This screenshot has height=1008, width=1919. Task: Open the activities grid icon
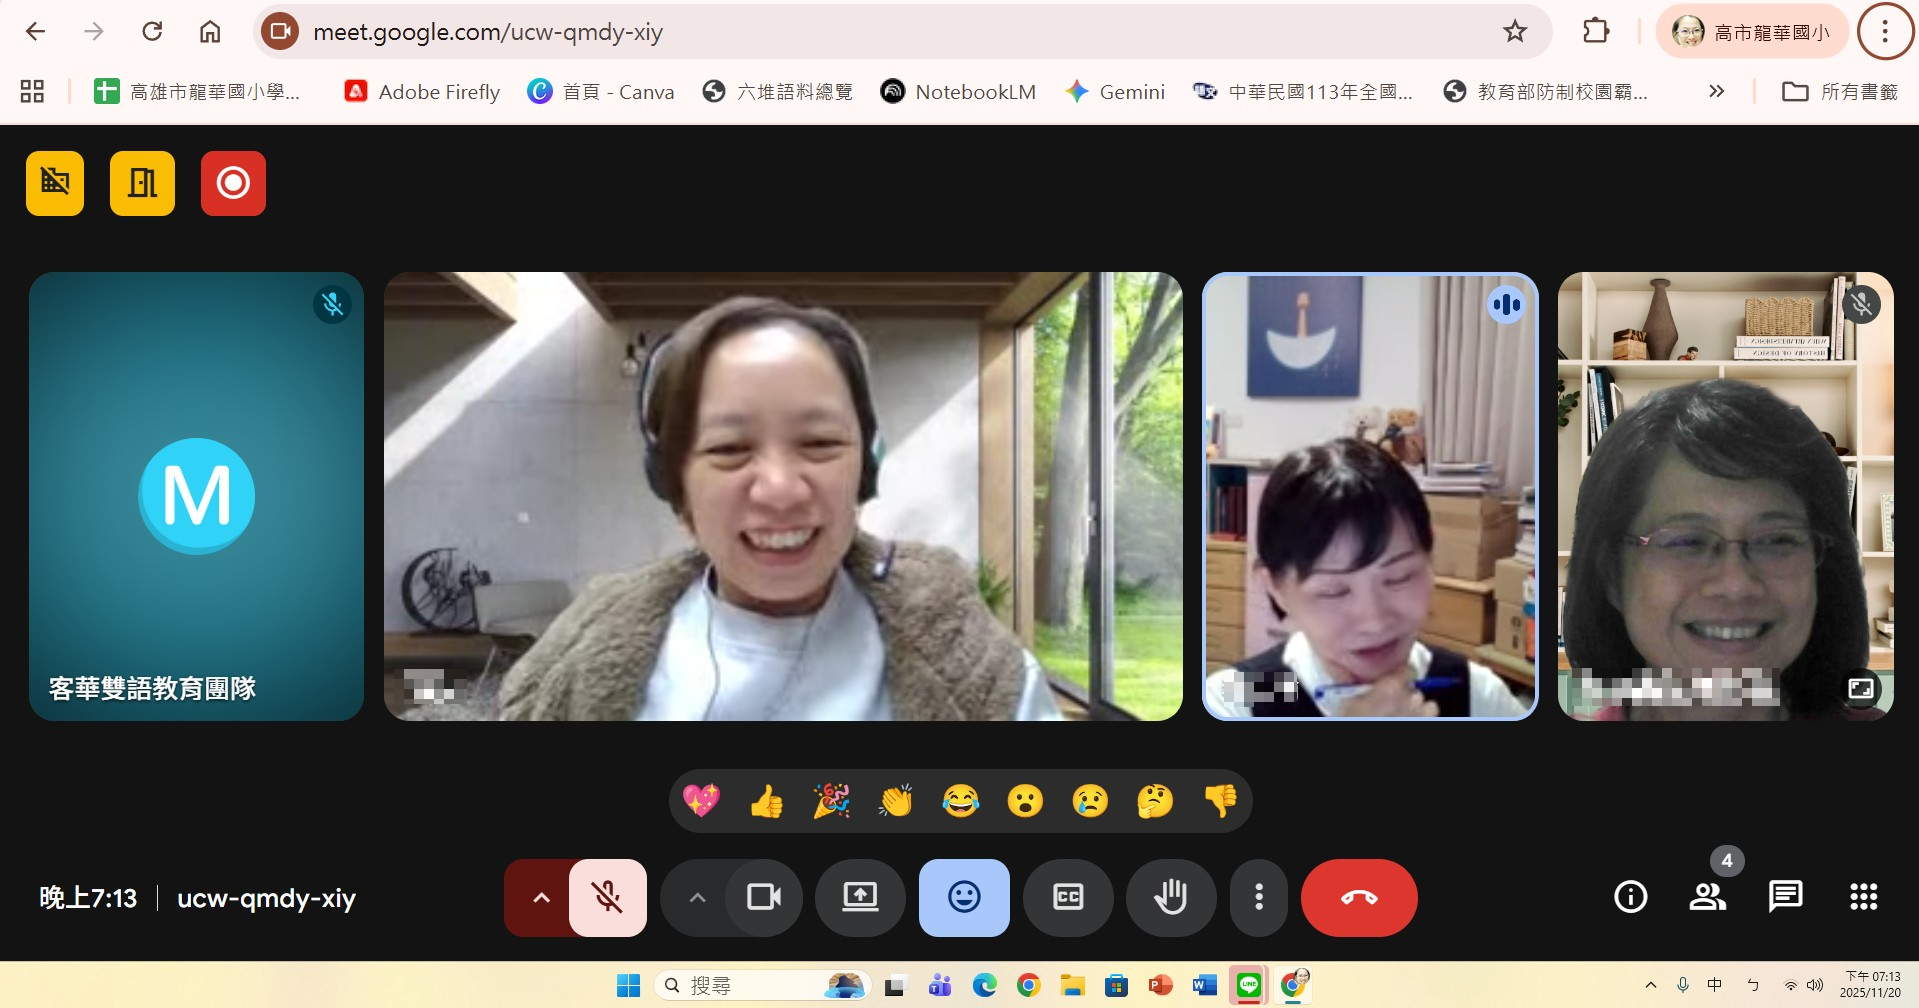tap(1863, 897)
